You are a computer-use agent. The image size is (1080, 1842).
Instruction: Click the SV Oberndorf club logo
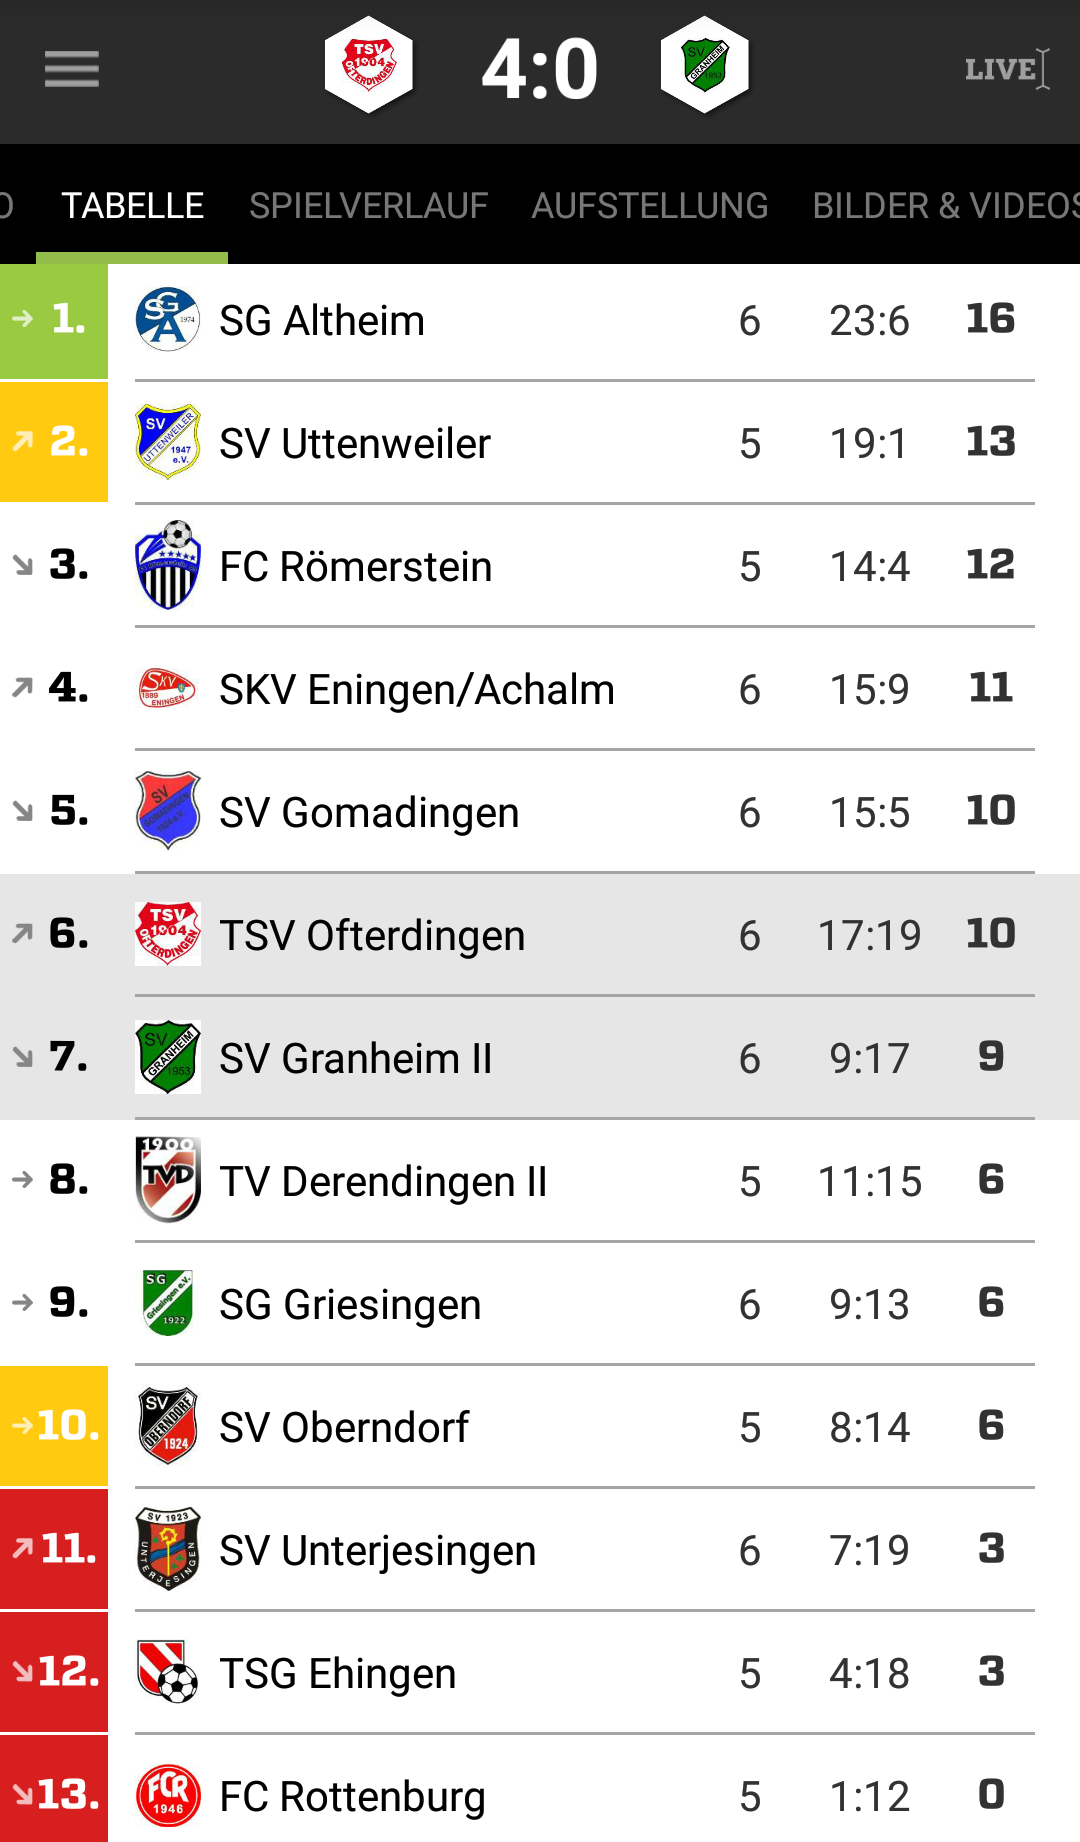[168, 1426]
